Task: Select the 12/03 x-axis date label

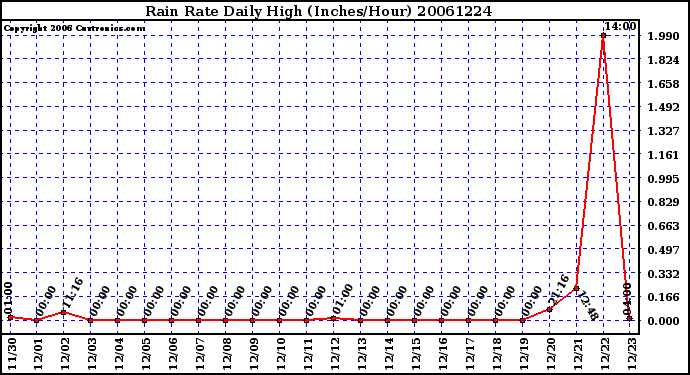Action: [x=92, y=354]
